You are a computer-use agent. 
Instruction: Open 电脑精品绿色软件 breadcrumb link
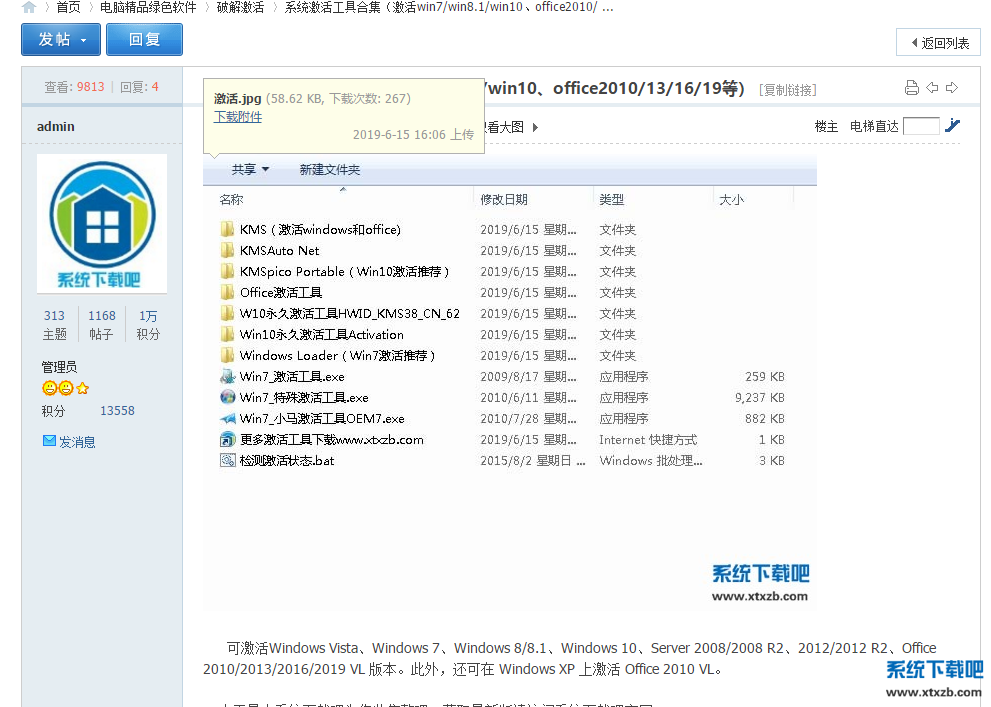(148, 7)
